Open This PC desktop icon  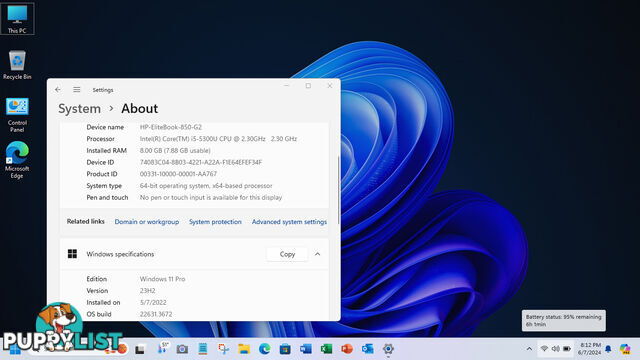pos(17,19)
